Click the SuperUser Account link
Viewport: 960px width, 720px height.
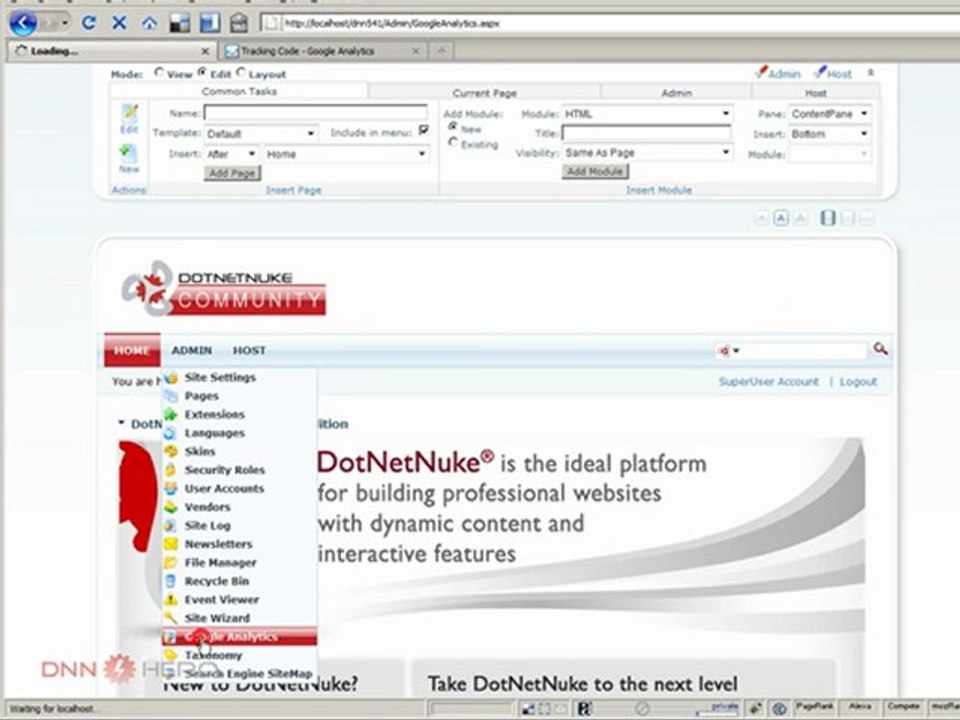tap(768, 381)
